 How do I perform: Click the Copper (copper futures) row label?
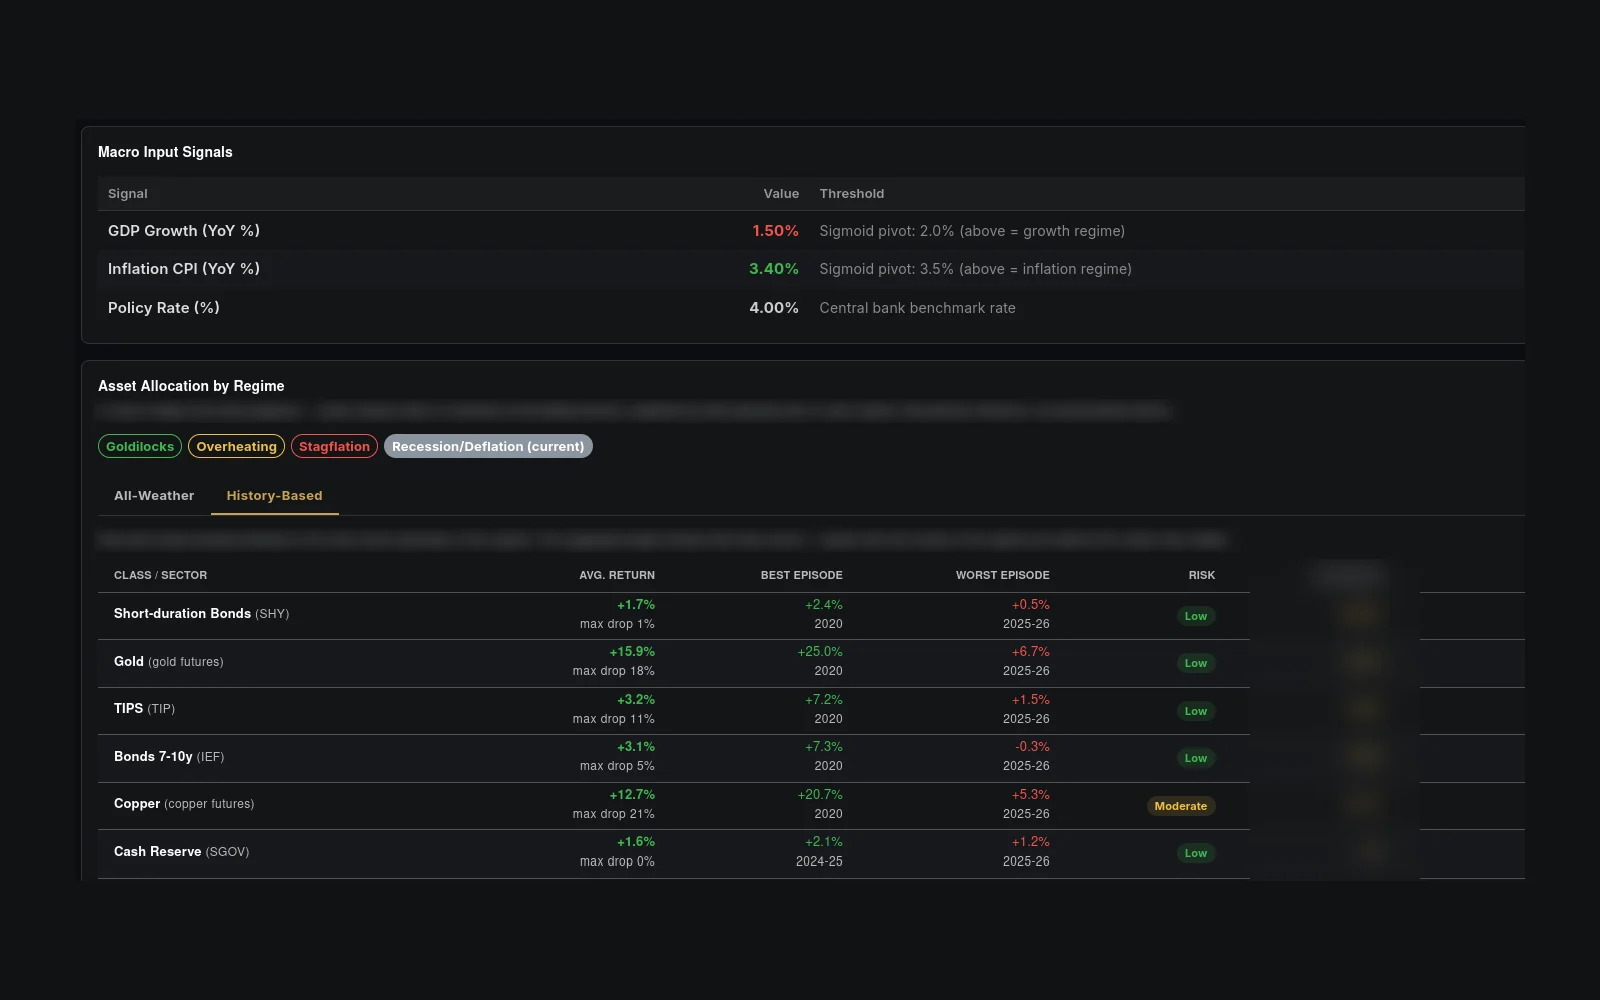184,804
